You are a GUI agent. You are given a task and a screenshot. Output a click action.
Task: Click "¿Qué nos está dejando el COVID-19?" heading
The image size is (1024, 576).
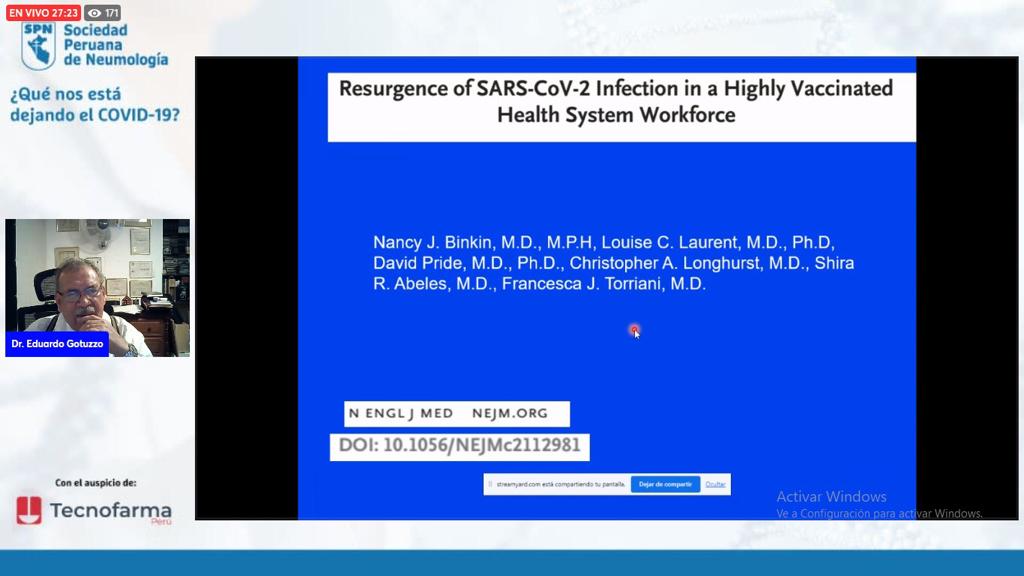point(94,104)
